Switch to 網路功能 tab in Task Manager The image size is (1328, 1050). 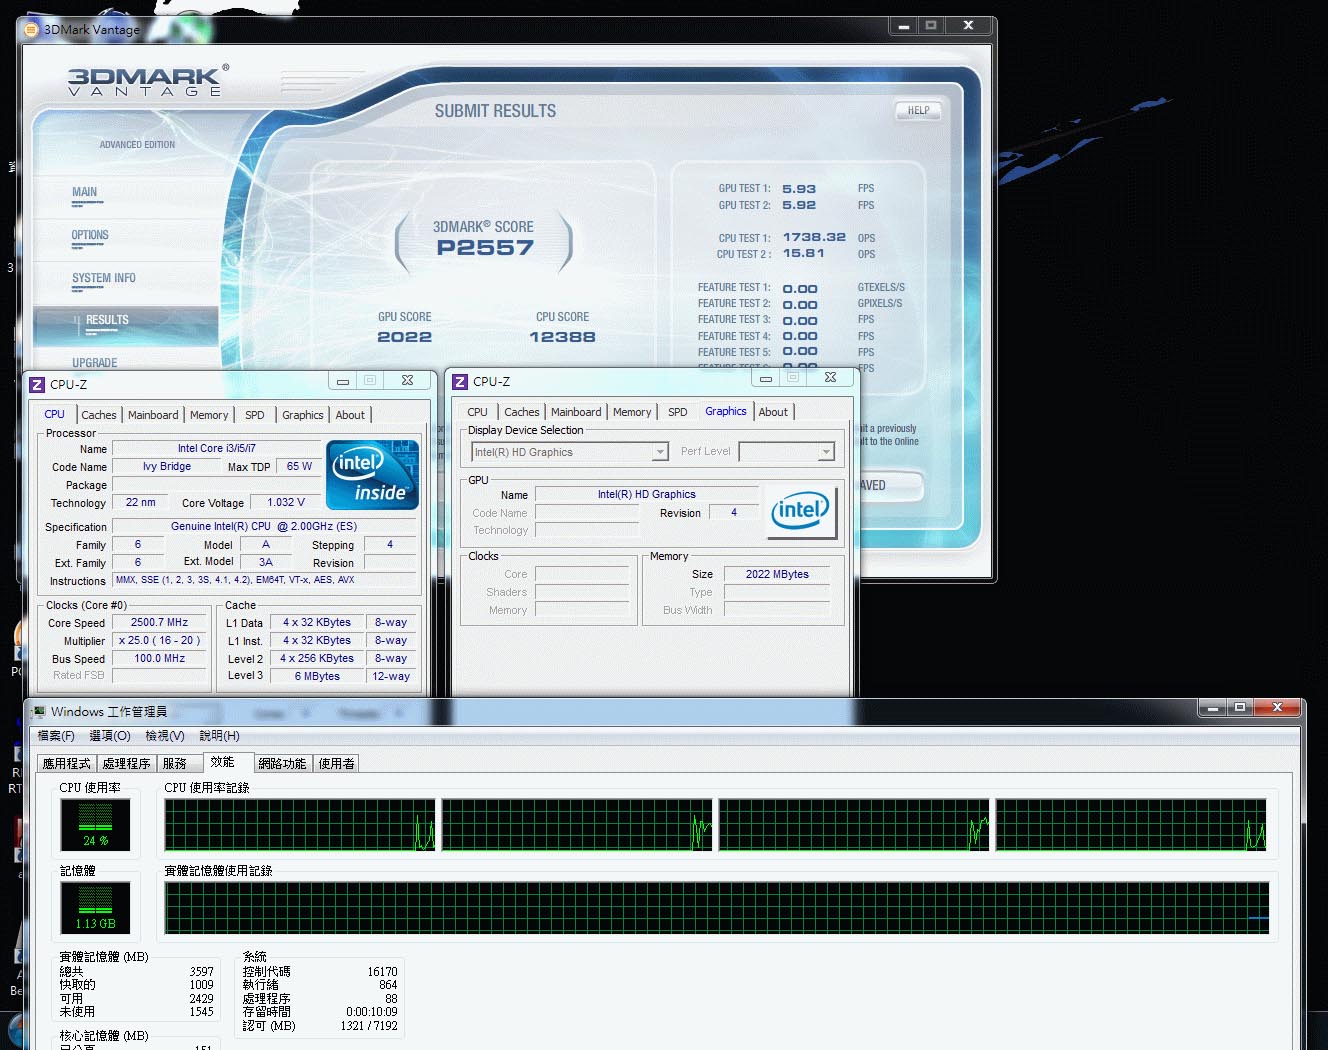282,763
